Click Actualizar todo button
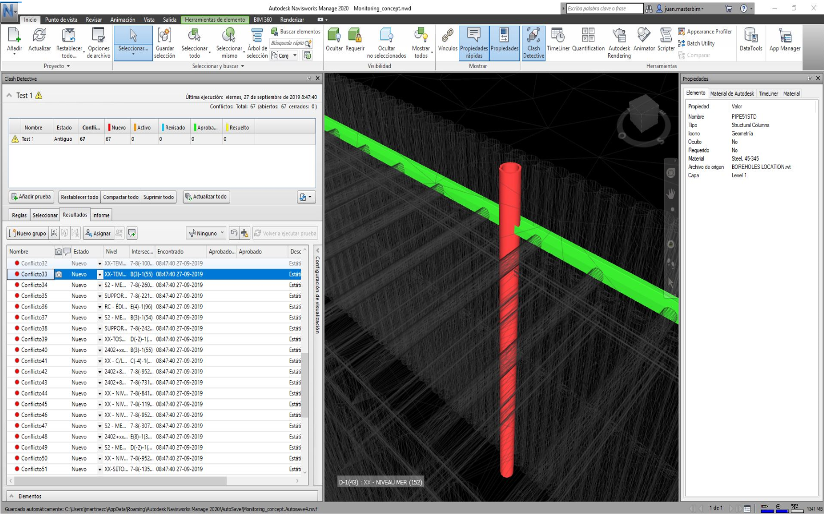 206,197
